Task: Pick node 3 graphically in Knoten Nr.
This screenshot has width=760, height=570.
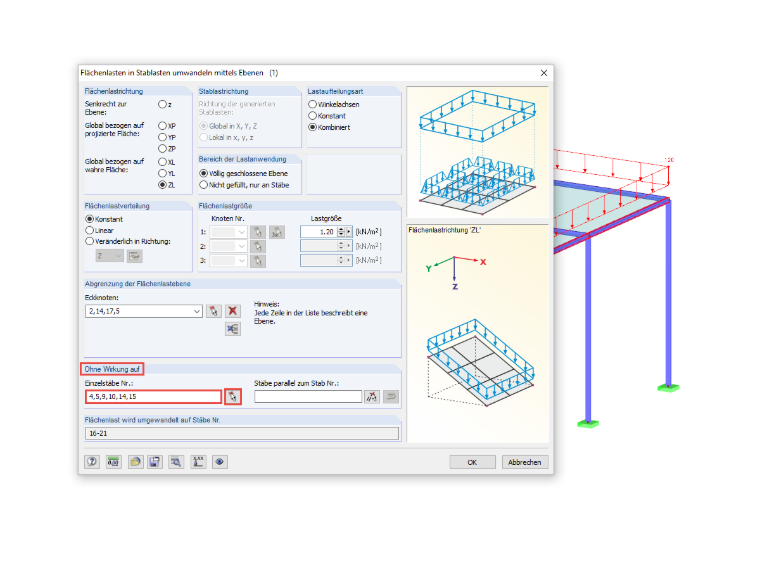Action: click(258, 261)
